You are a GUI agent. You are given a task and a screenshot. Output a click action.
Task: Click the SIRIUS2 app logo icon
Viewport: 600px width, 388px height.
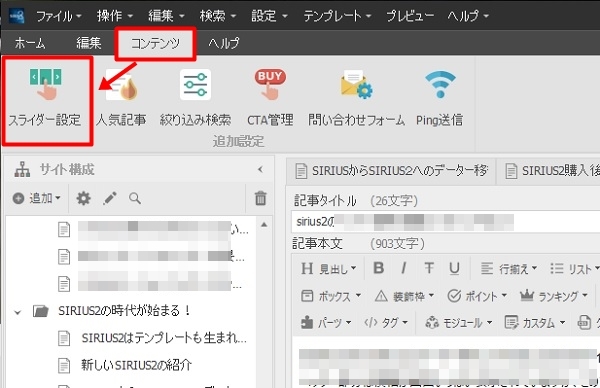point(16,16)
